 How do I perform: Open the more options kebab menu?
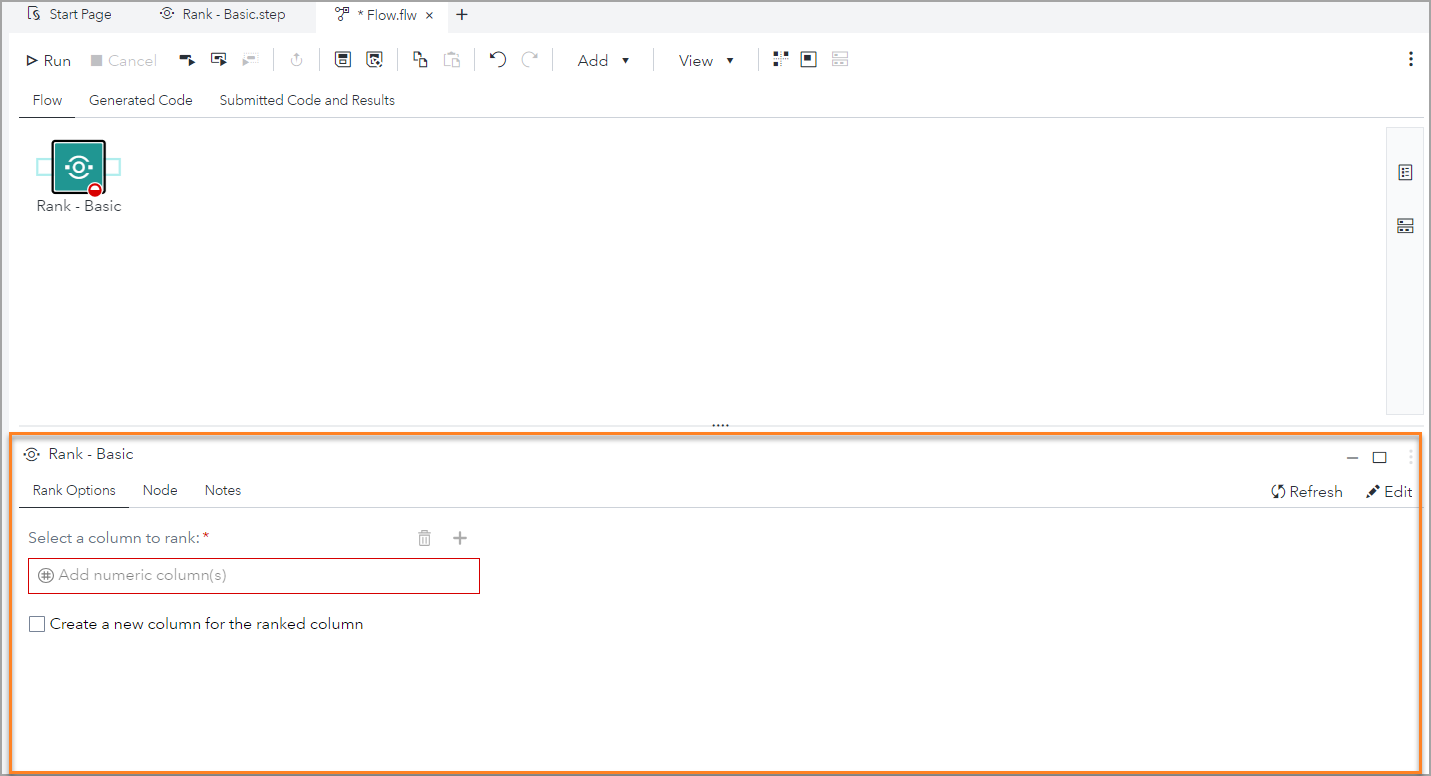[x=1410, y=59]
